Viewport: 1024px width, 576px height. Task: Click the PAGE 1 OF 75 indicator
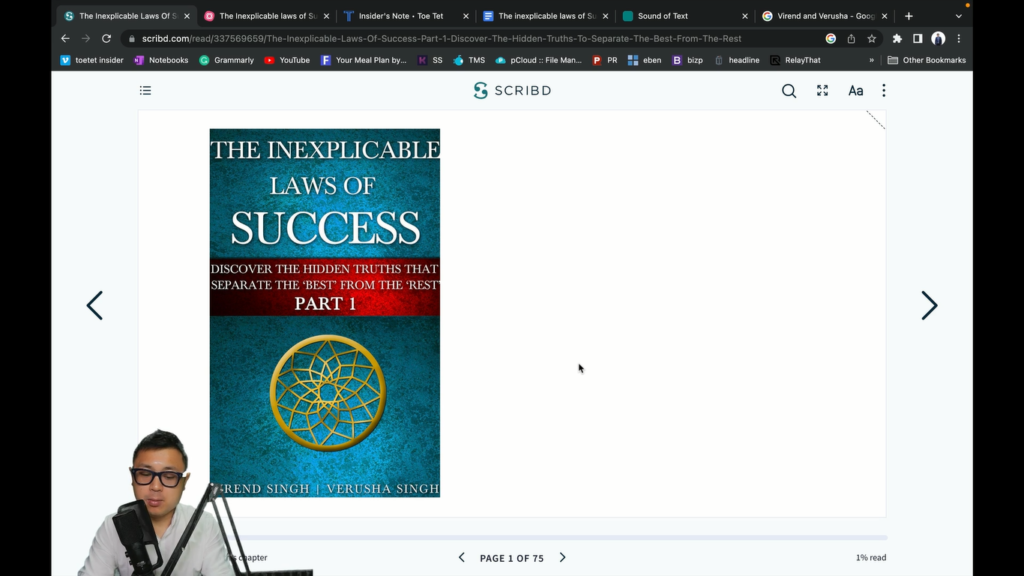pos(512,558)
